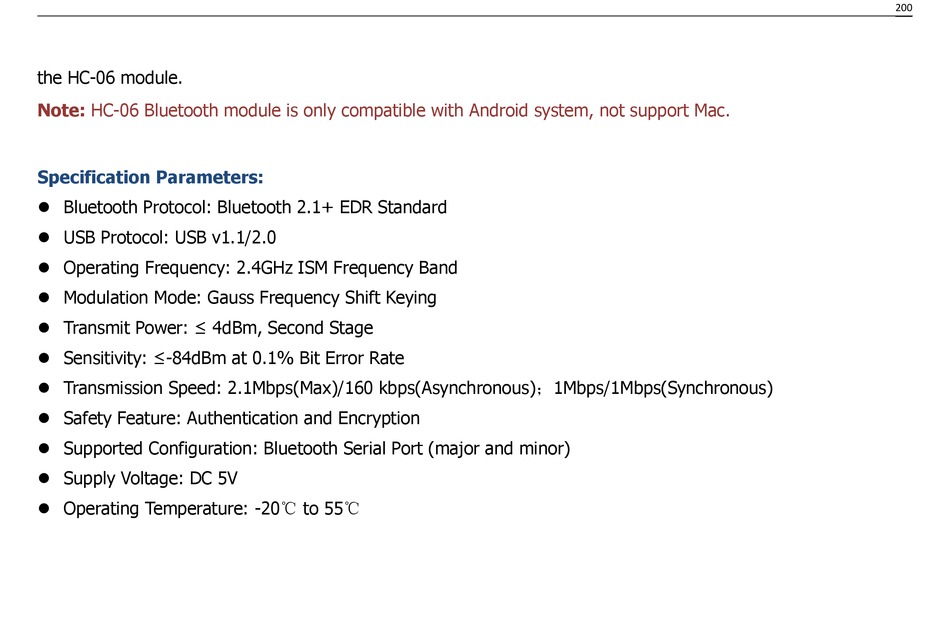Screen dimensions: 950x640
Task: Click the bullet before Transmission Speed
Action: 44,388
